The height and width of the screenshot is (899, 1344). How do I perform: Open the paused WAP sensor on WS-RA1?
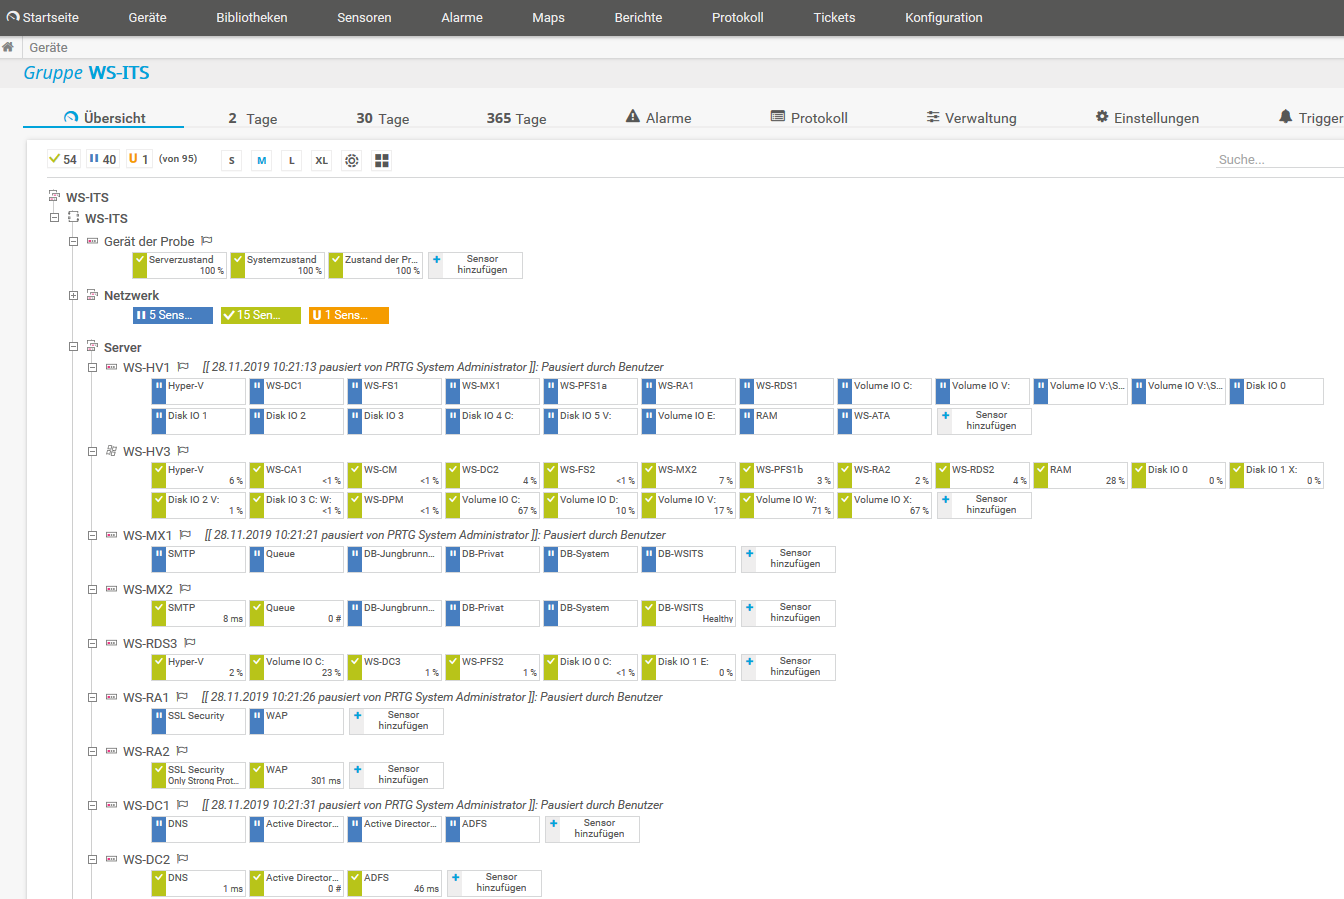tap(296, 722)
